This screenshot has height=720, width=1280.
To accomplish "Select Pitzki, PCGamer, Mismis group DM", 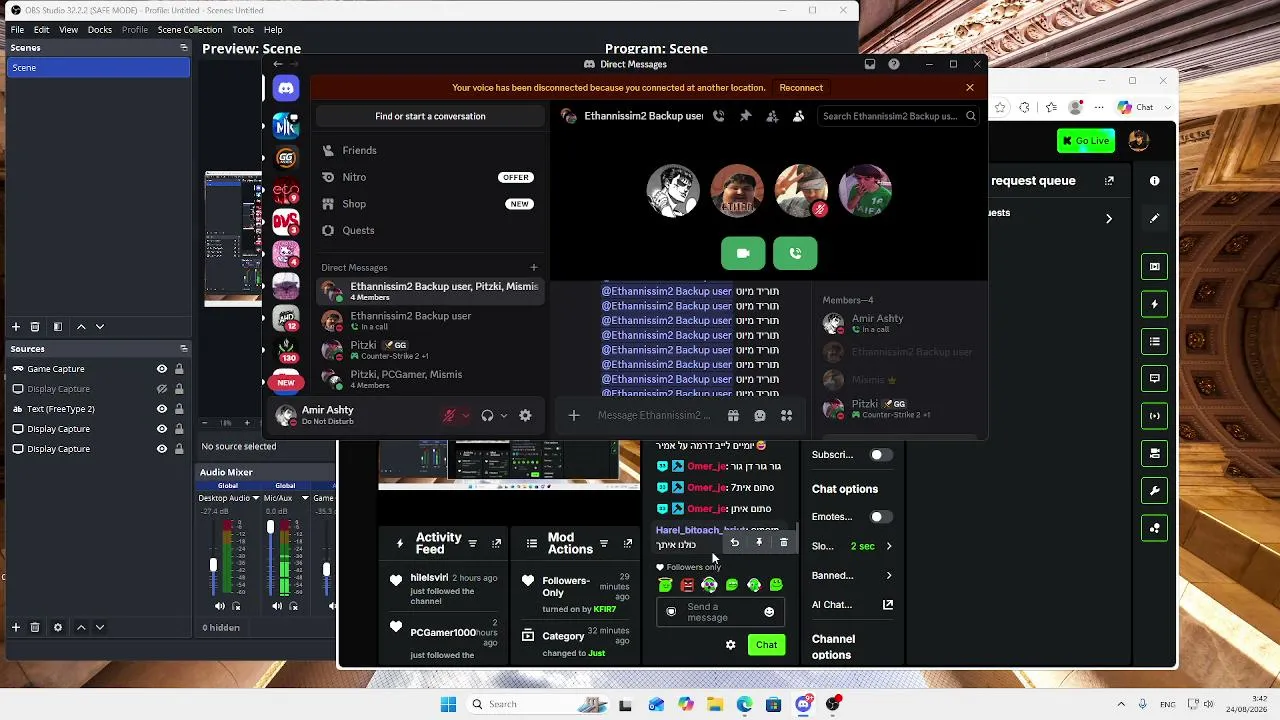I will (x=430, y=379).
